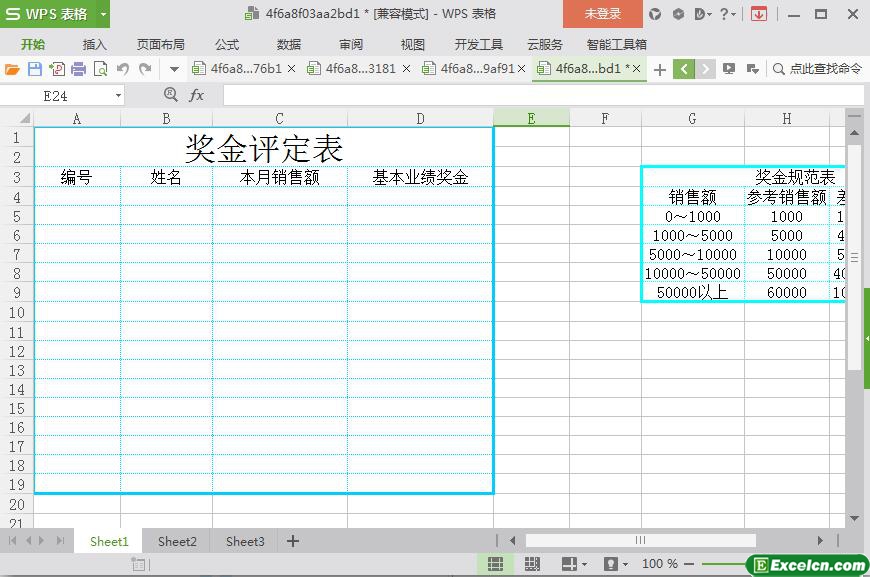Open print preview magnifier page icon

point(101,69)
